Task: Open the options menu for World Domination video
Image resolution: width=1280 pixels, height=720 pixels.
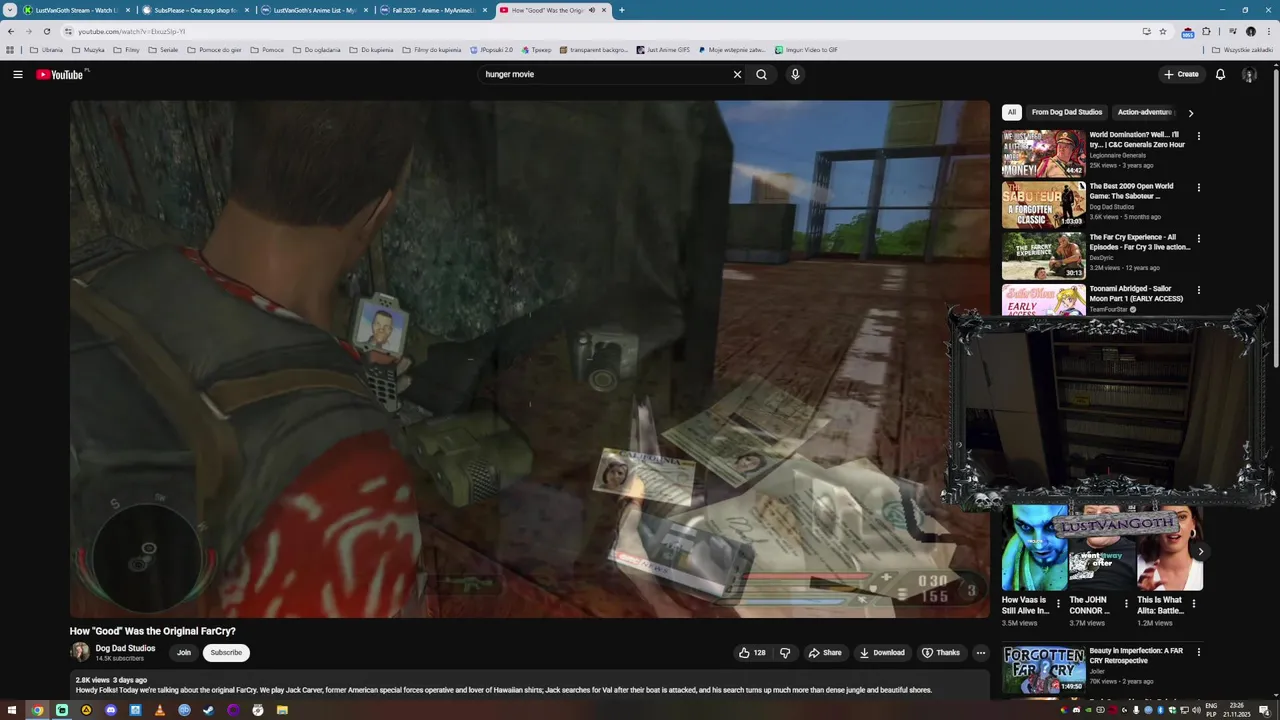Action: pos(1199,136)
